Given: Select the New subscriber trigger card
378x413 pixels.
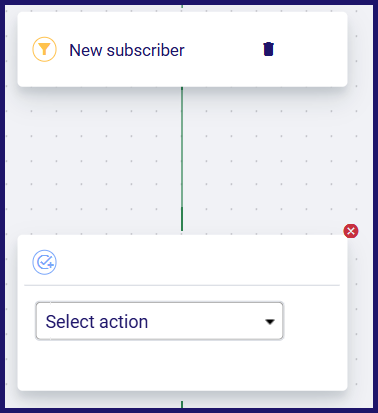Looking at the screenshot, I should (x=182, y=49).
